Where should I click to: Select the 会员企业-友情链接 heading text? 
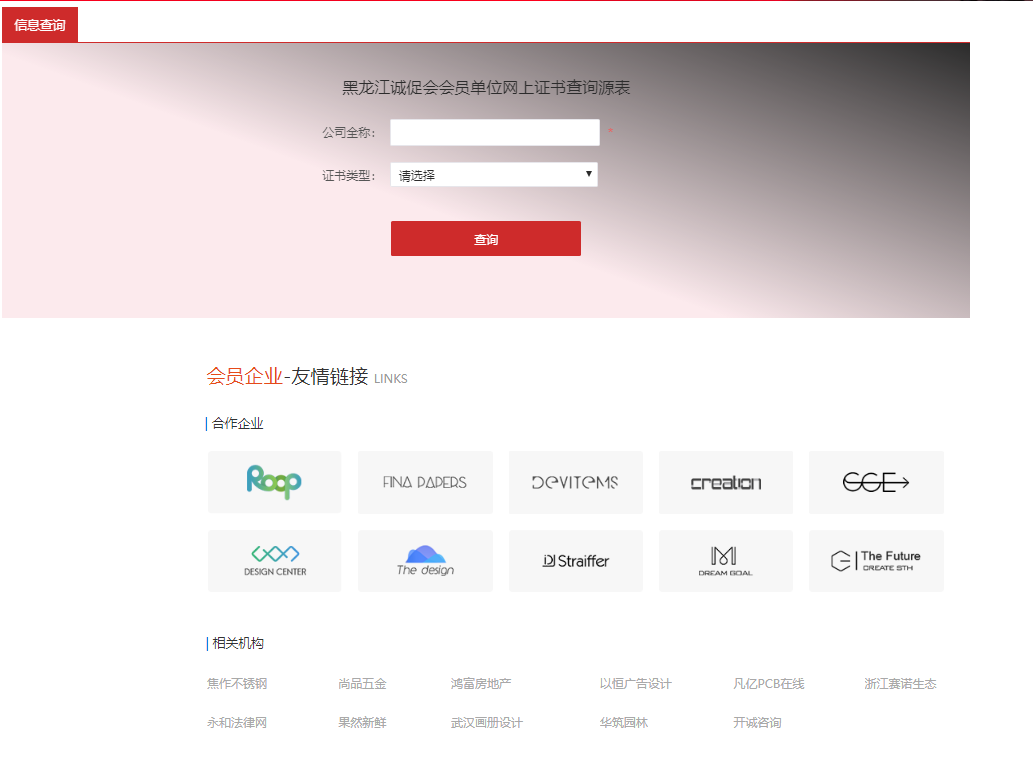tap(287, 376)
